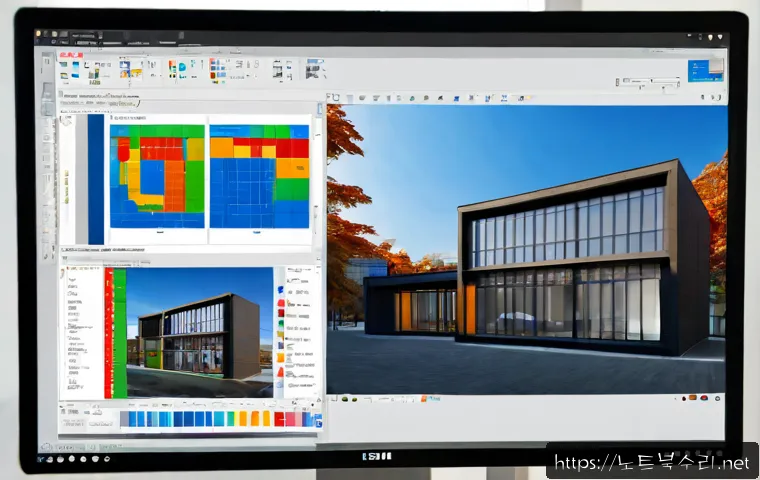
Task: Select the mostly blue grid floor plan
Action: pos(259,176)
